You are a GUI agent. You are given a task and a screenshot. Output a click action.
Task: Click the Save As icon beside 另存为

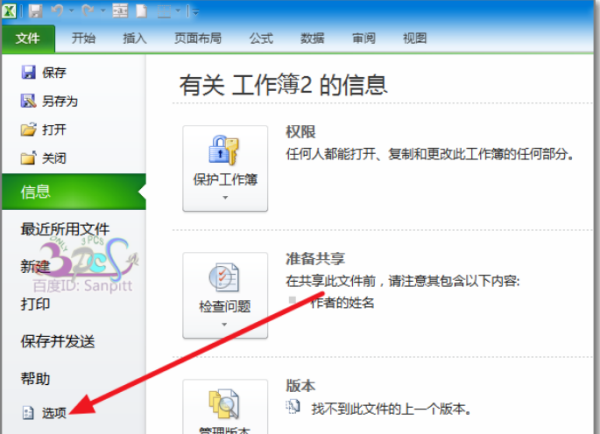[28, 101]
